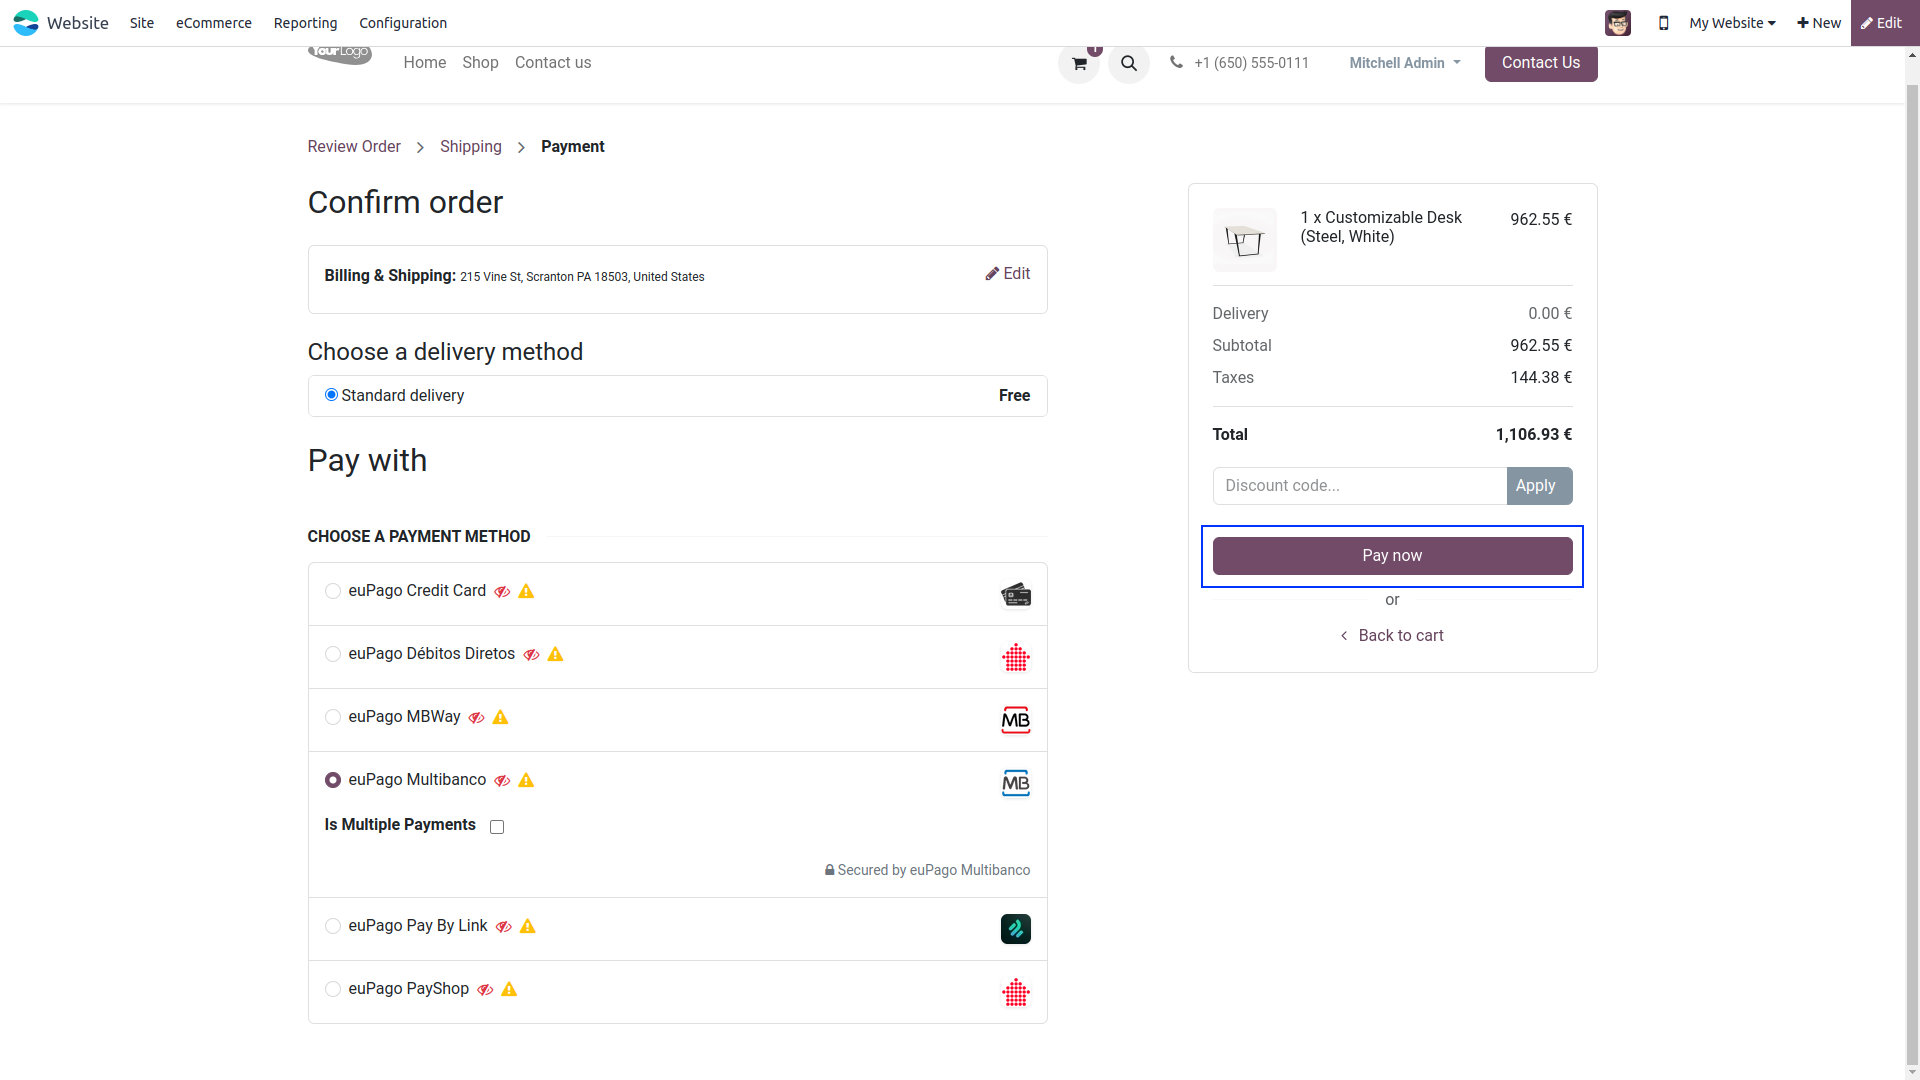Click the euPago Débitos Diretos warning triangle
Viewport: 1920px width, 1080px height.
pos(555,654)
